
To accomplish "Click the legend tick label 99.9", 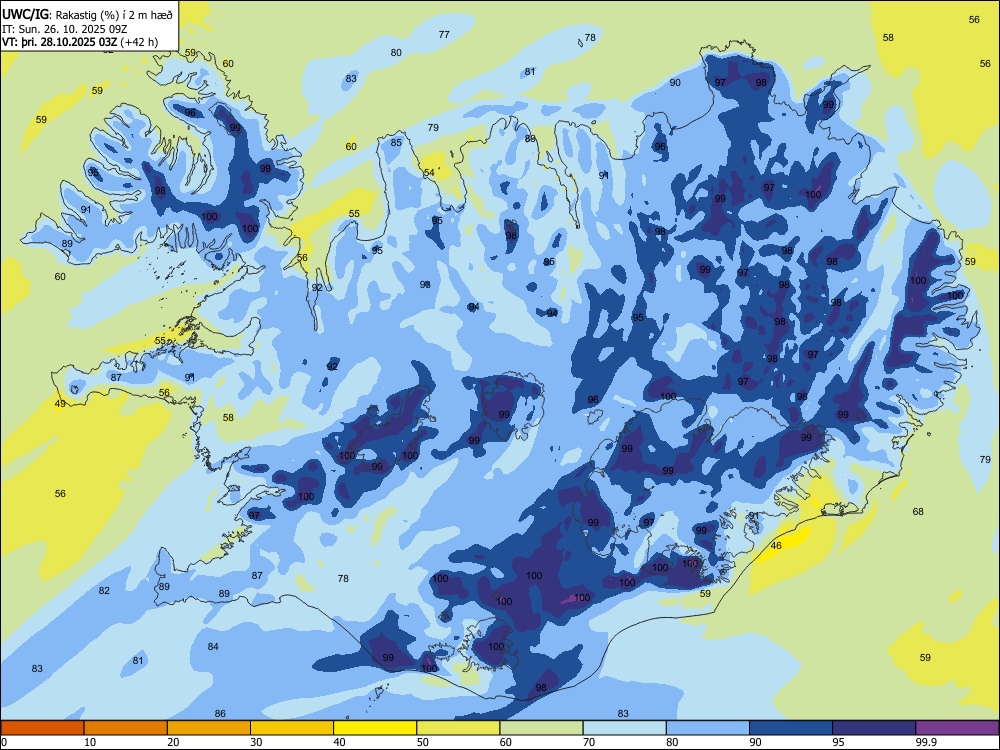I will (x=926, y=742).
